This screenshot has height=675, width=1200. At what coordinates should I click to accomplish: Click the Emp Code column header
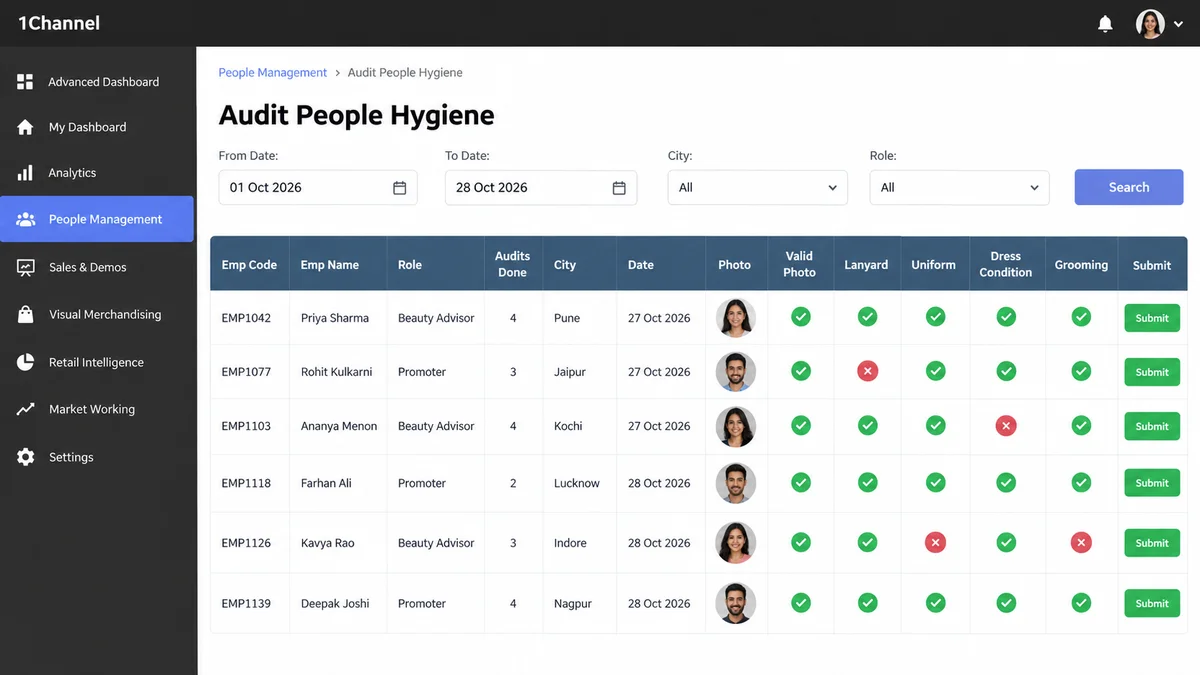tap(249, 265)
